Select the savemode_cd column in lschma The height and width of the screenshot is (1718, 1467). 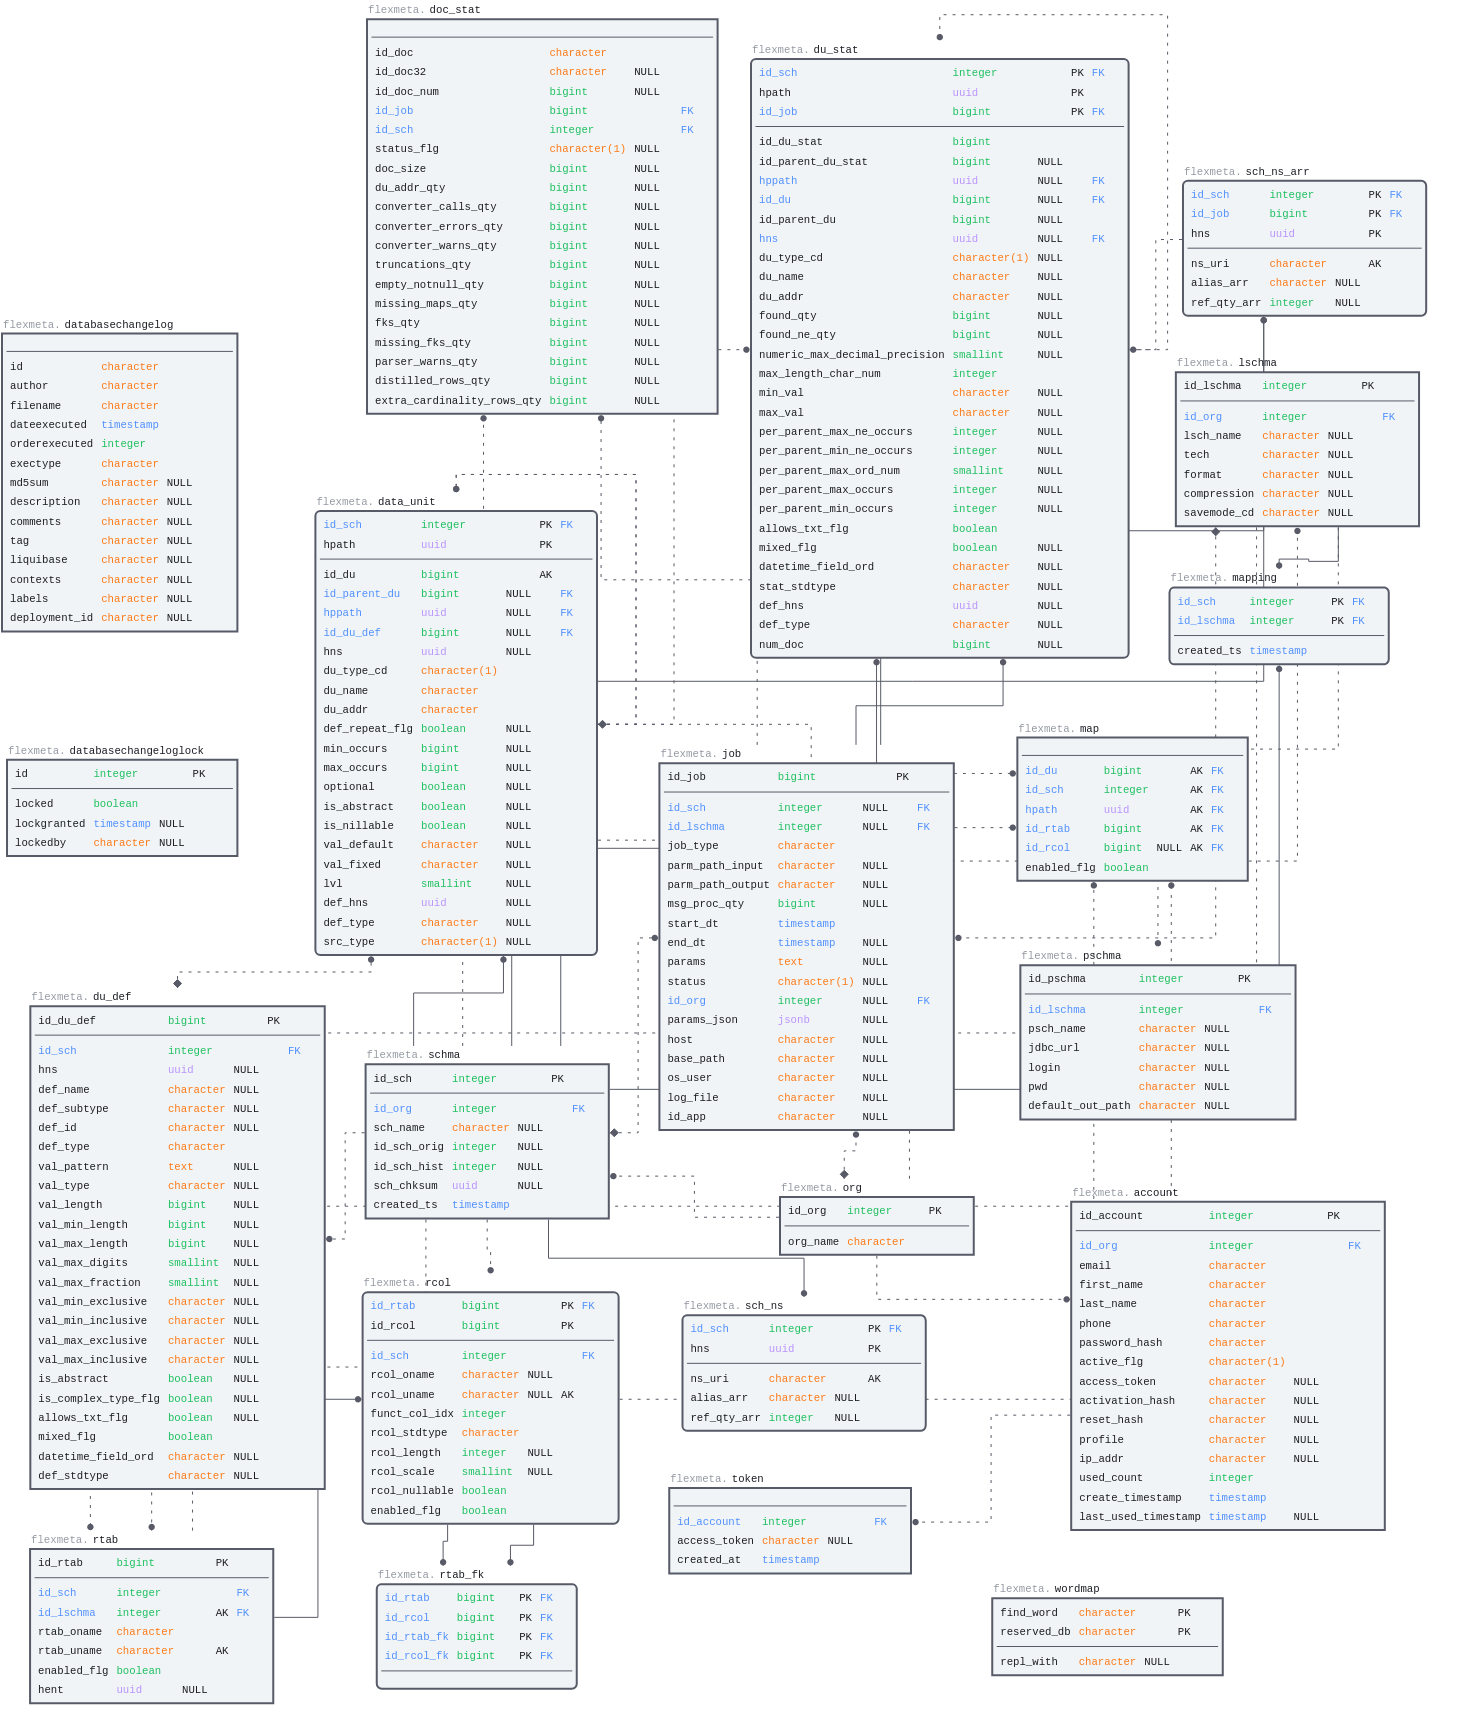1218,513
